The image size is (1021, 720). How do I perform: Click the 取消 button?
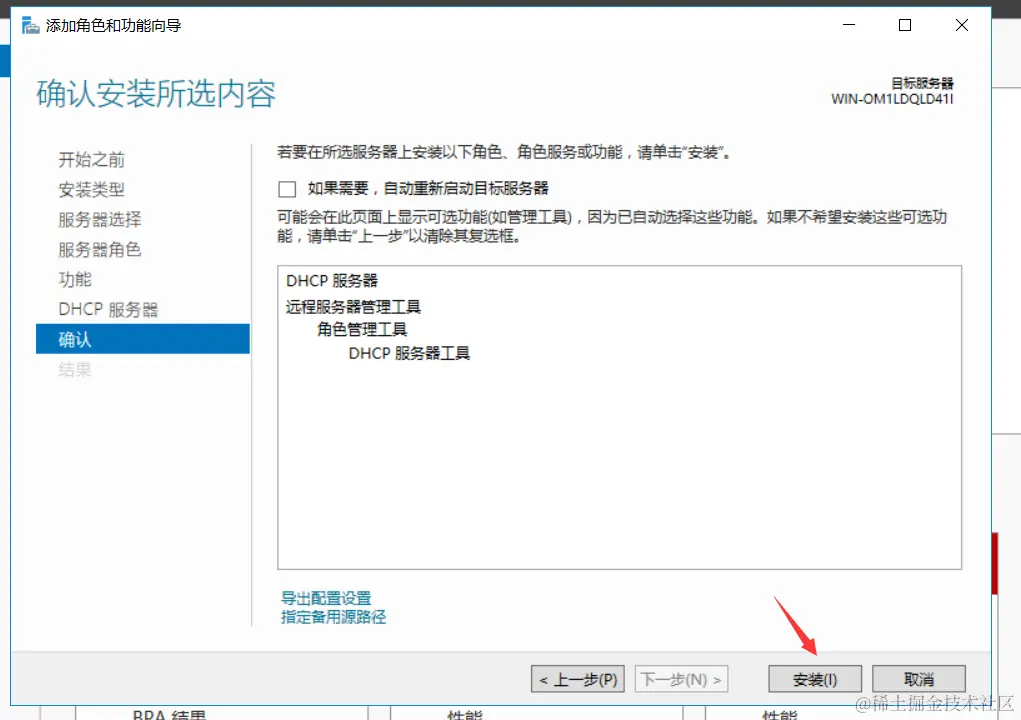pyautogui.click(x=919, y=680)
